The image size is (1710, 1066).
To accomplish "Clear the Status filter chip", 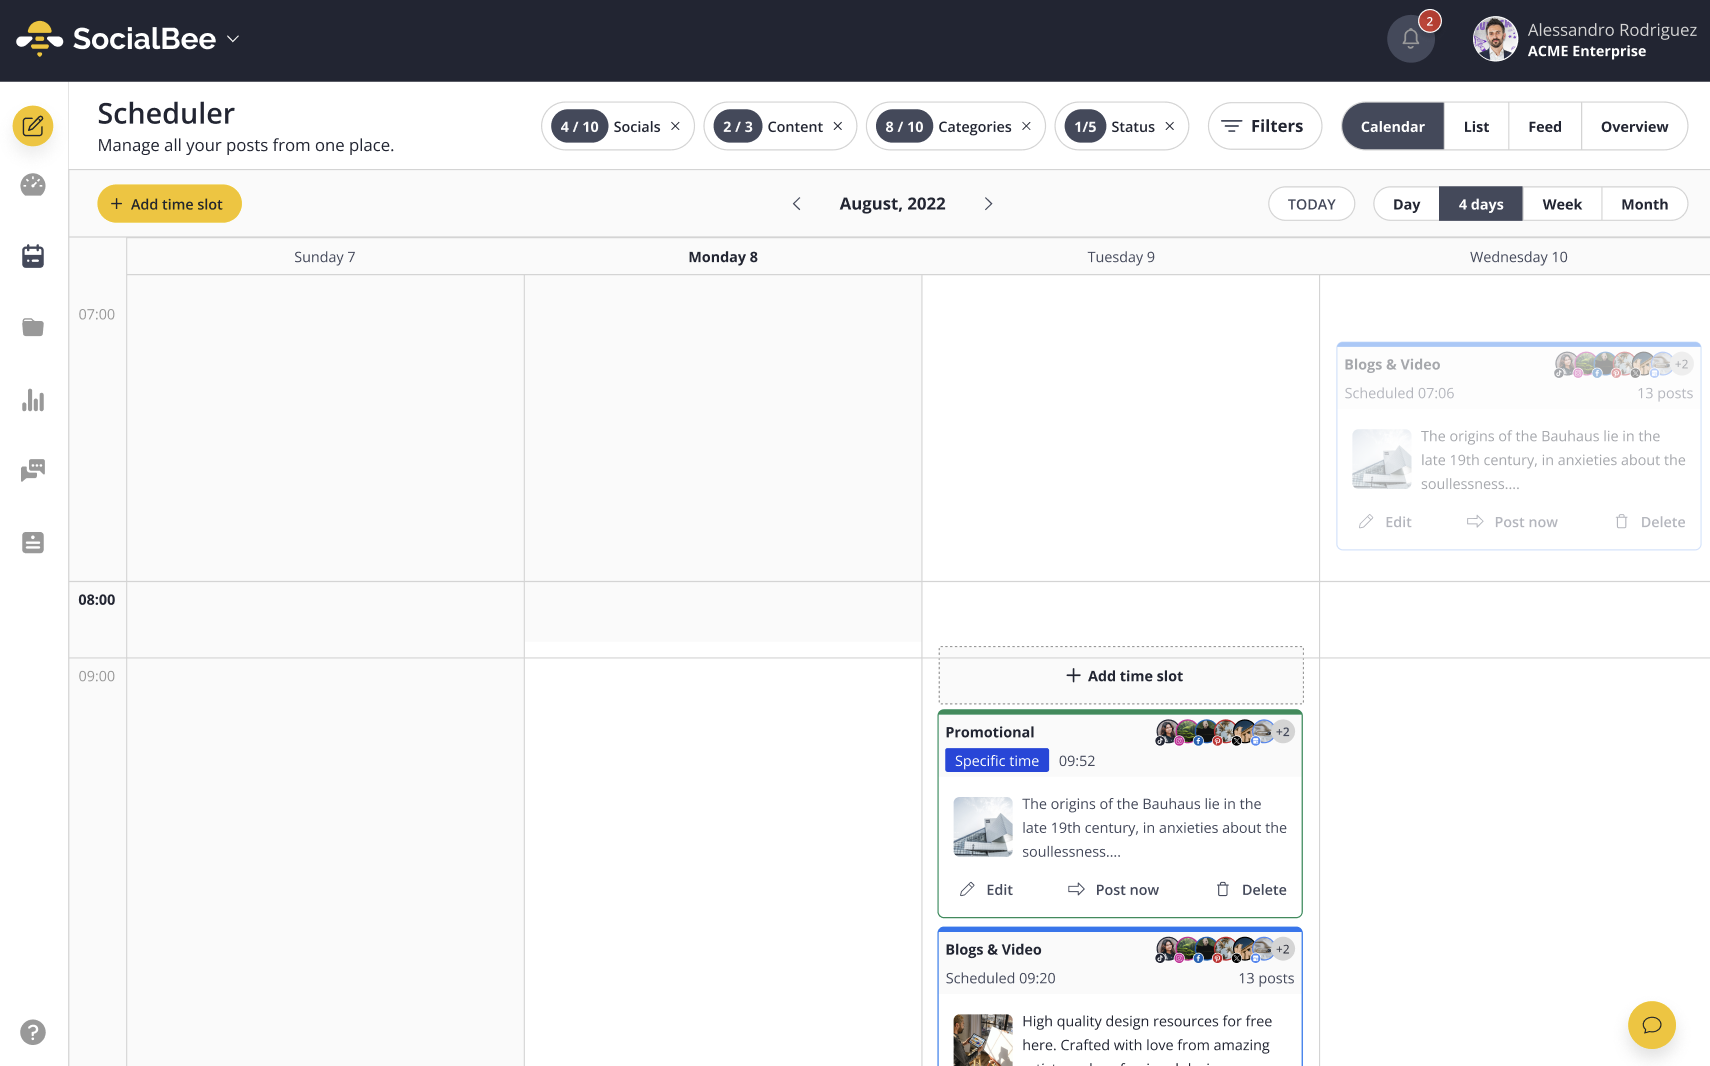I will click(1169, 126).
